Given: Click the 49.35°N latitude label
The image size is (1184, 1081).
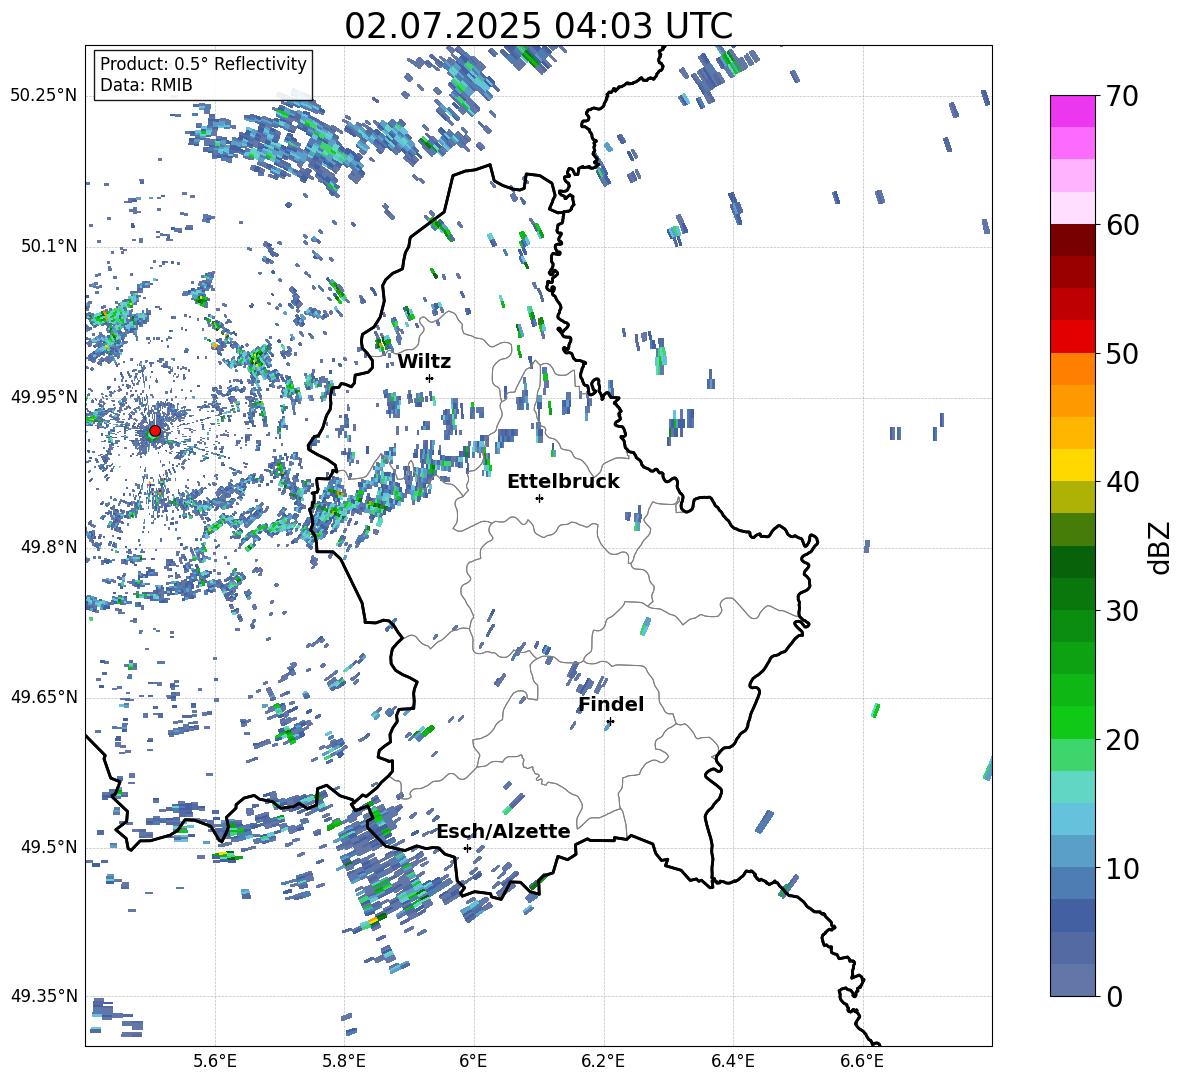Looking at the screenshot, I should point(44,996).
